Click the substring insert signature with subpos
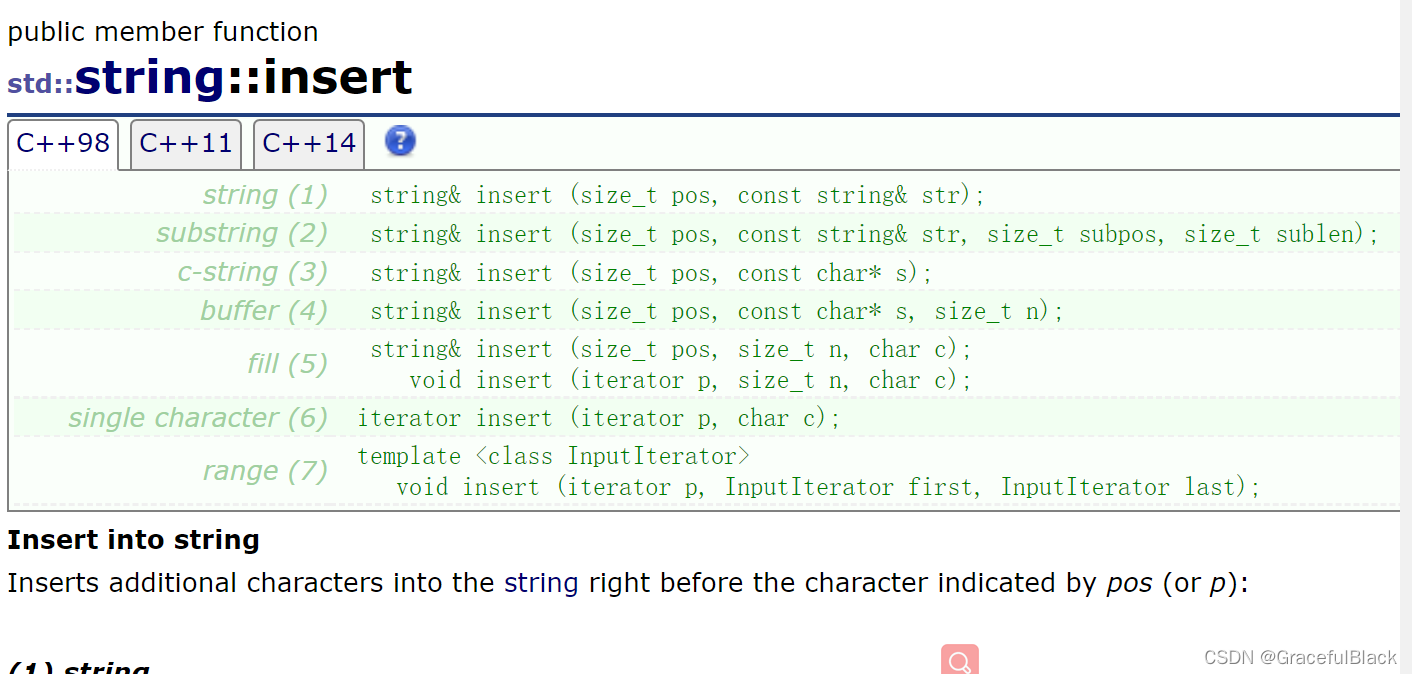This screenshot has height=674, width=1412. (874, 234)
